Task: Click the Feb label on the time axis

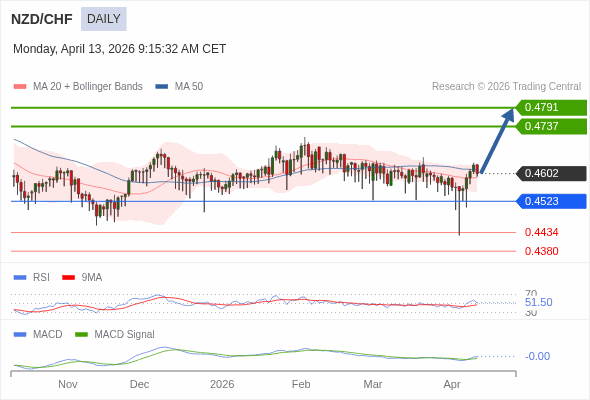Action: tap(301, 384)
